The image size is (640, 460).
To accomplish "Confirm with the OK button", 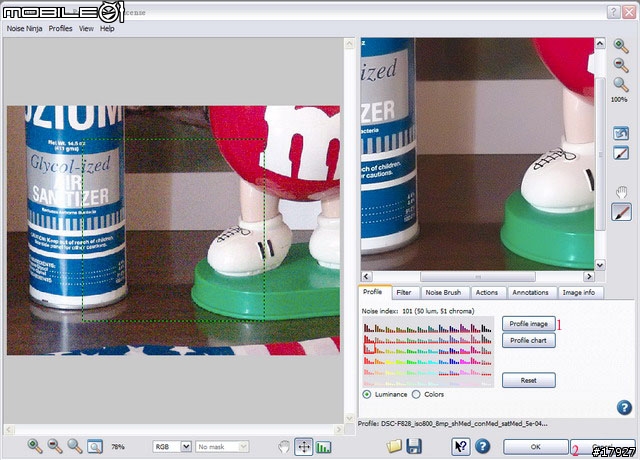I will (536, 447).
